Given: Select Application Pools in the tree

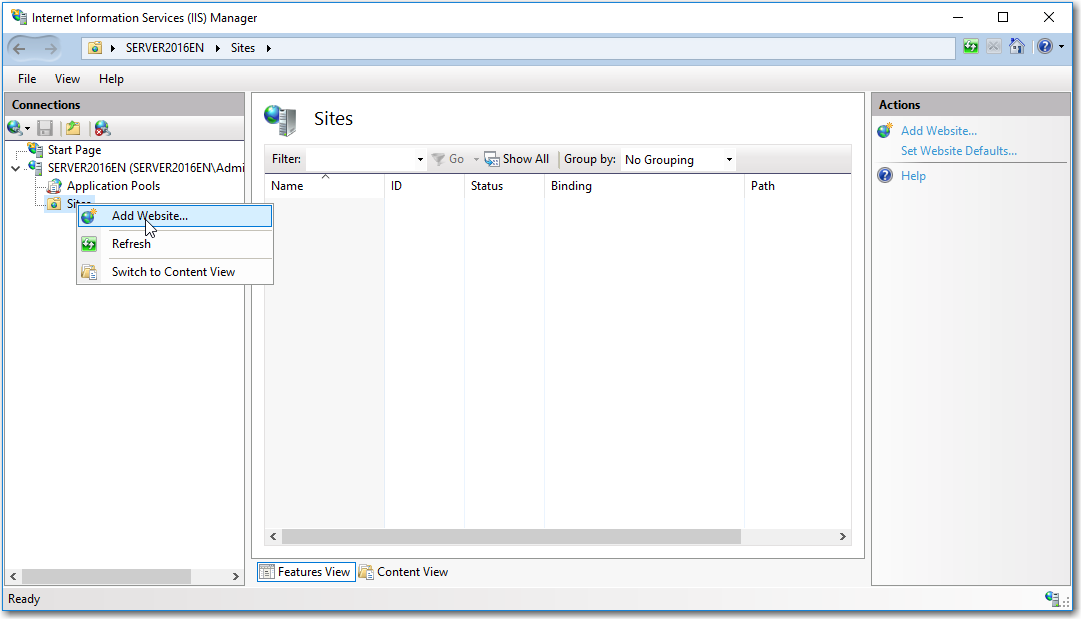Looking at the screenshot, I should [x=113, y=186].
